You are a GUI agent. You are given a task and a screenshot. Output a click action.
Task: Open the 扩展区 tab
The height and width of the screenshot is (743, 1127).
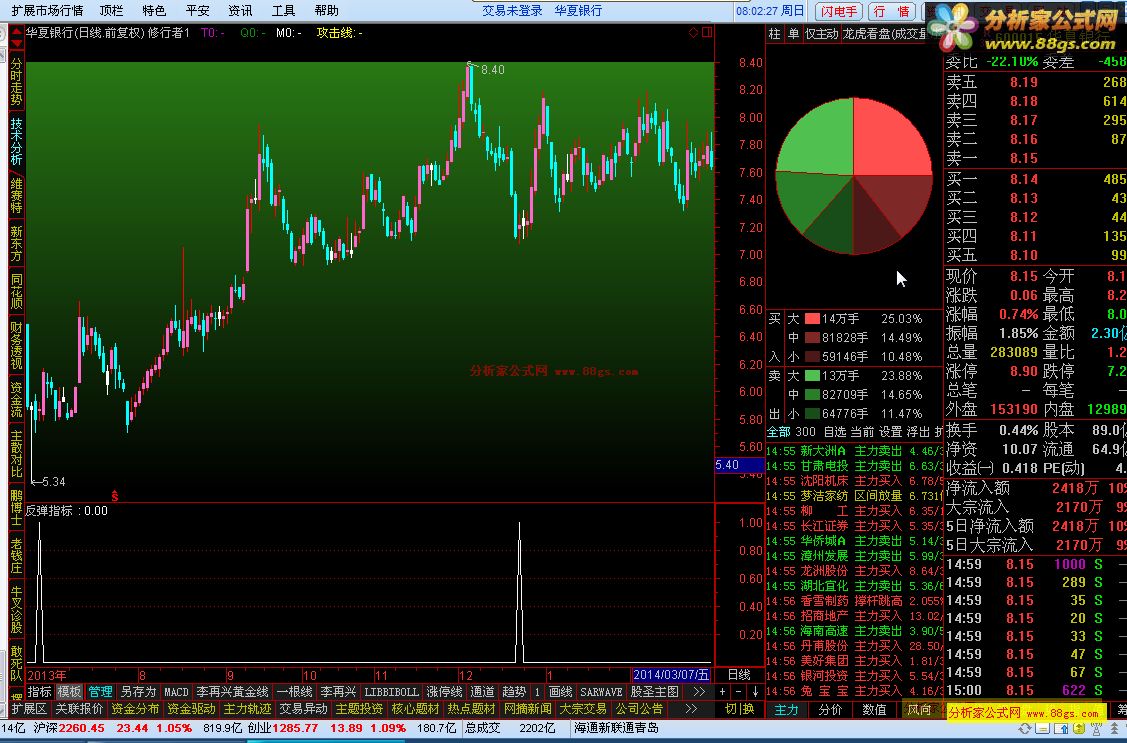tap(29, 709)
